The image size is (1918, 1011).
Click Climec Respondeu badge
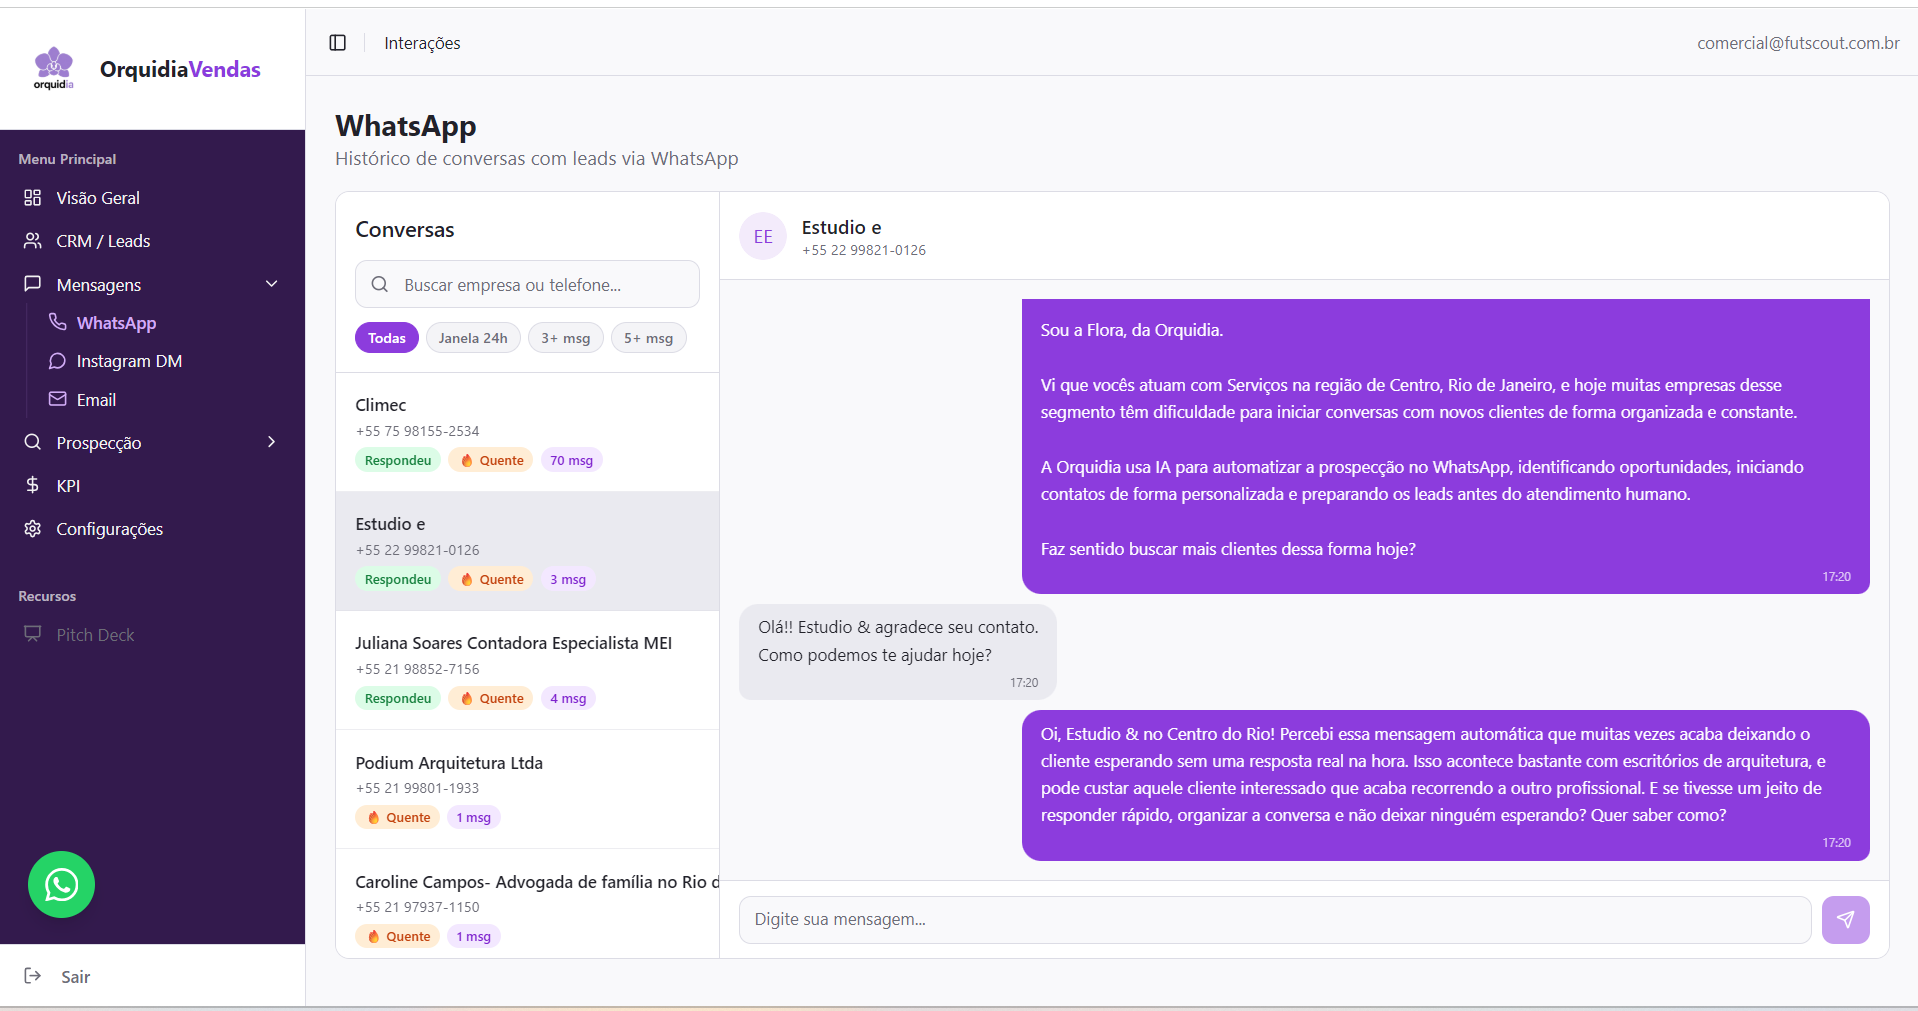[398, 460]
